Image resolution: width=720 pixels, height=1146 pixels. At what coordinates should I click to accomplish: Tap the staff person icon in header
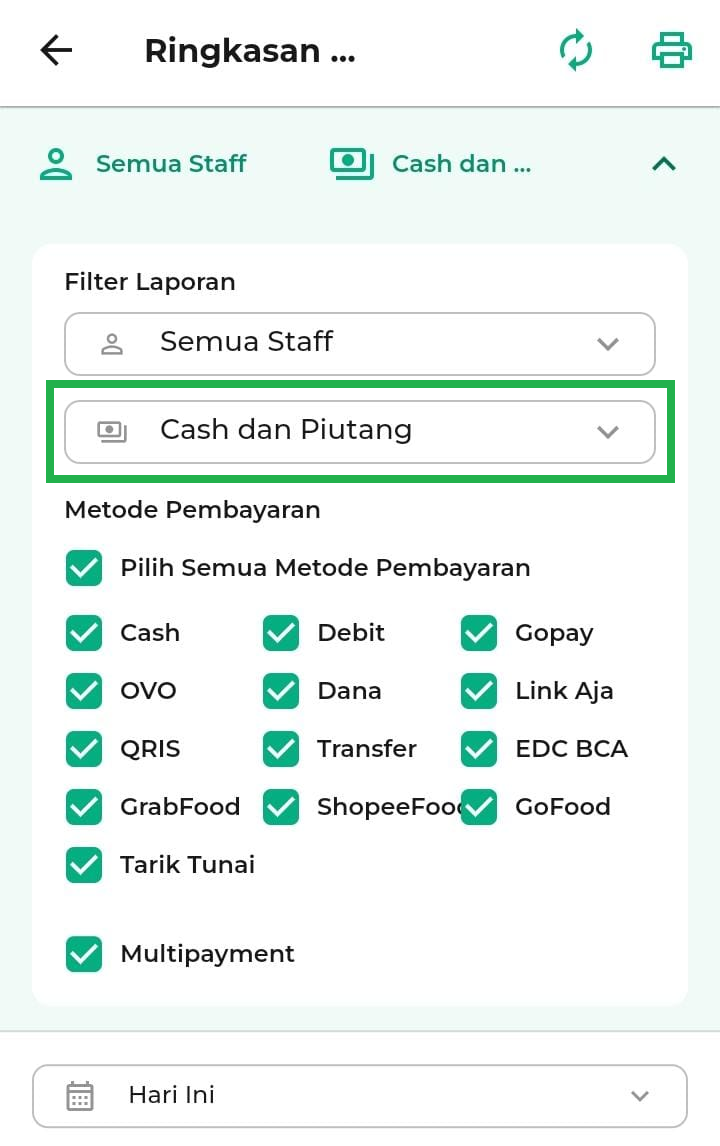coord(56,164)
